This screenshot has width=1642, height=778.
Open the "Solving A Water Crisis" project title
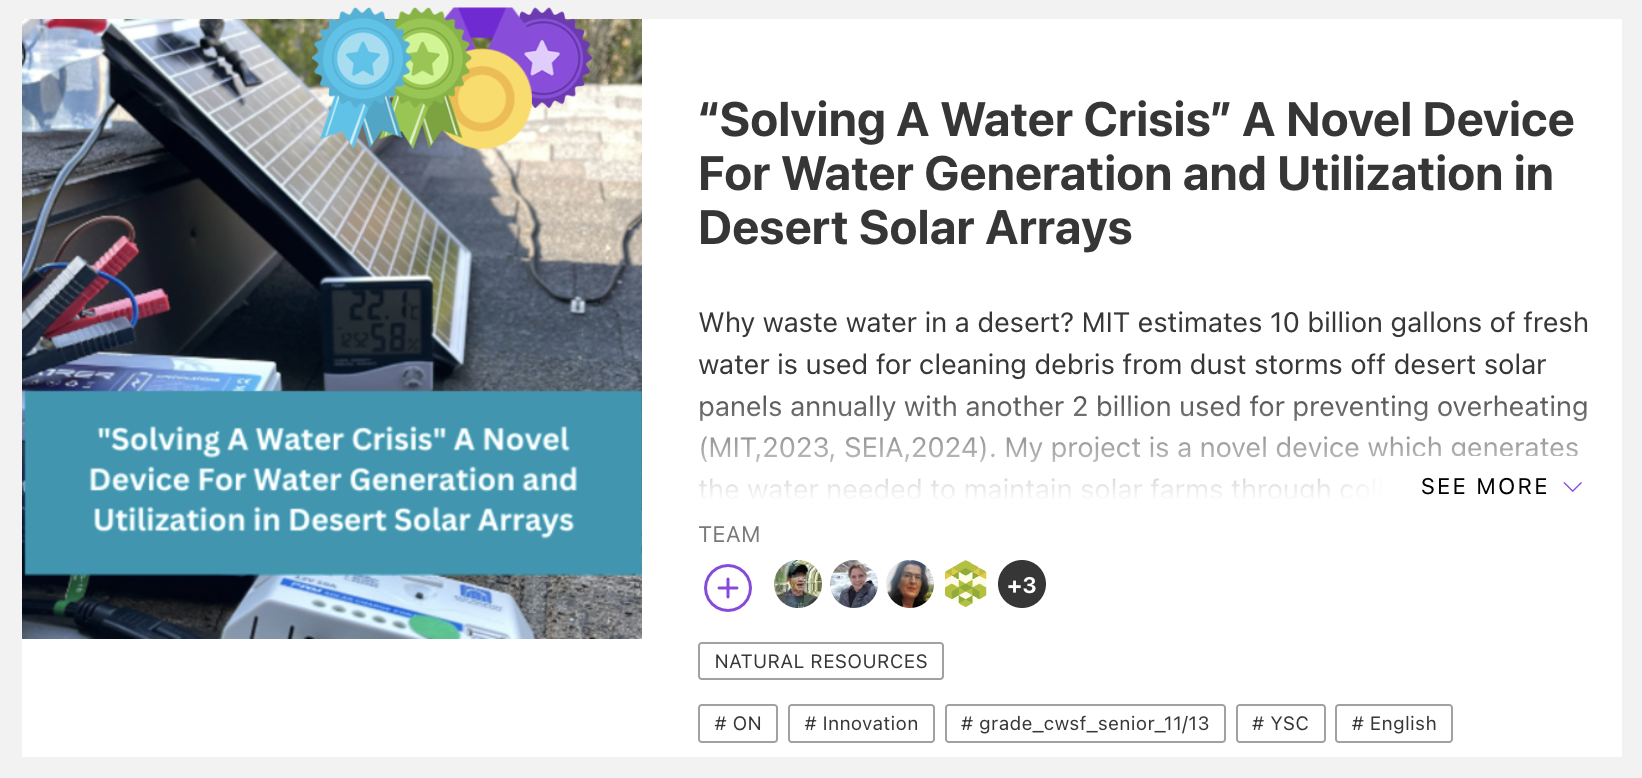click(1136, 174)
